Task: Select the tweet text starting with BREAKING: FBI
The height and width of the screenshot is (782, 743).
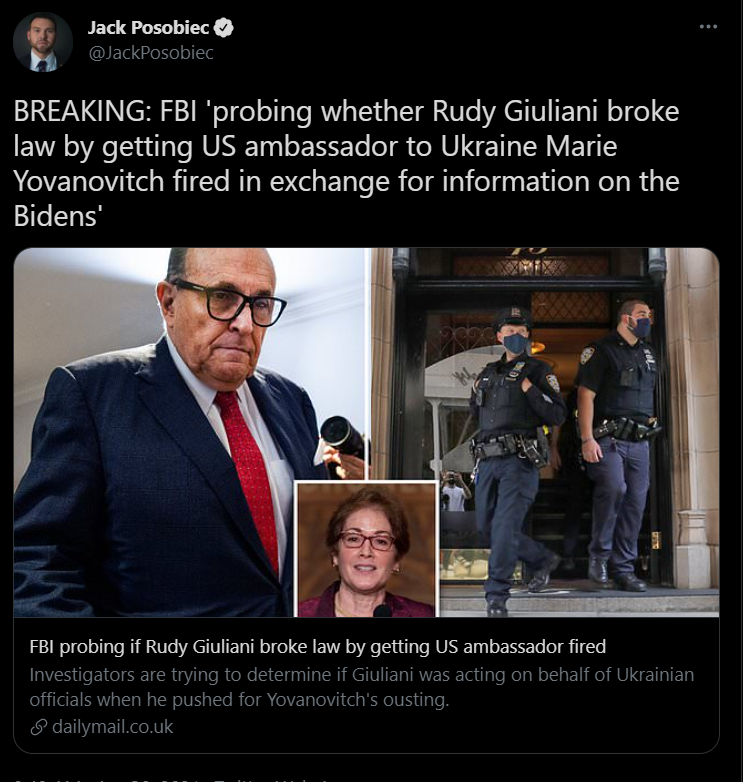Action: tap(346, 164)
